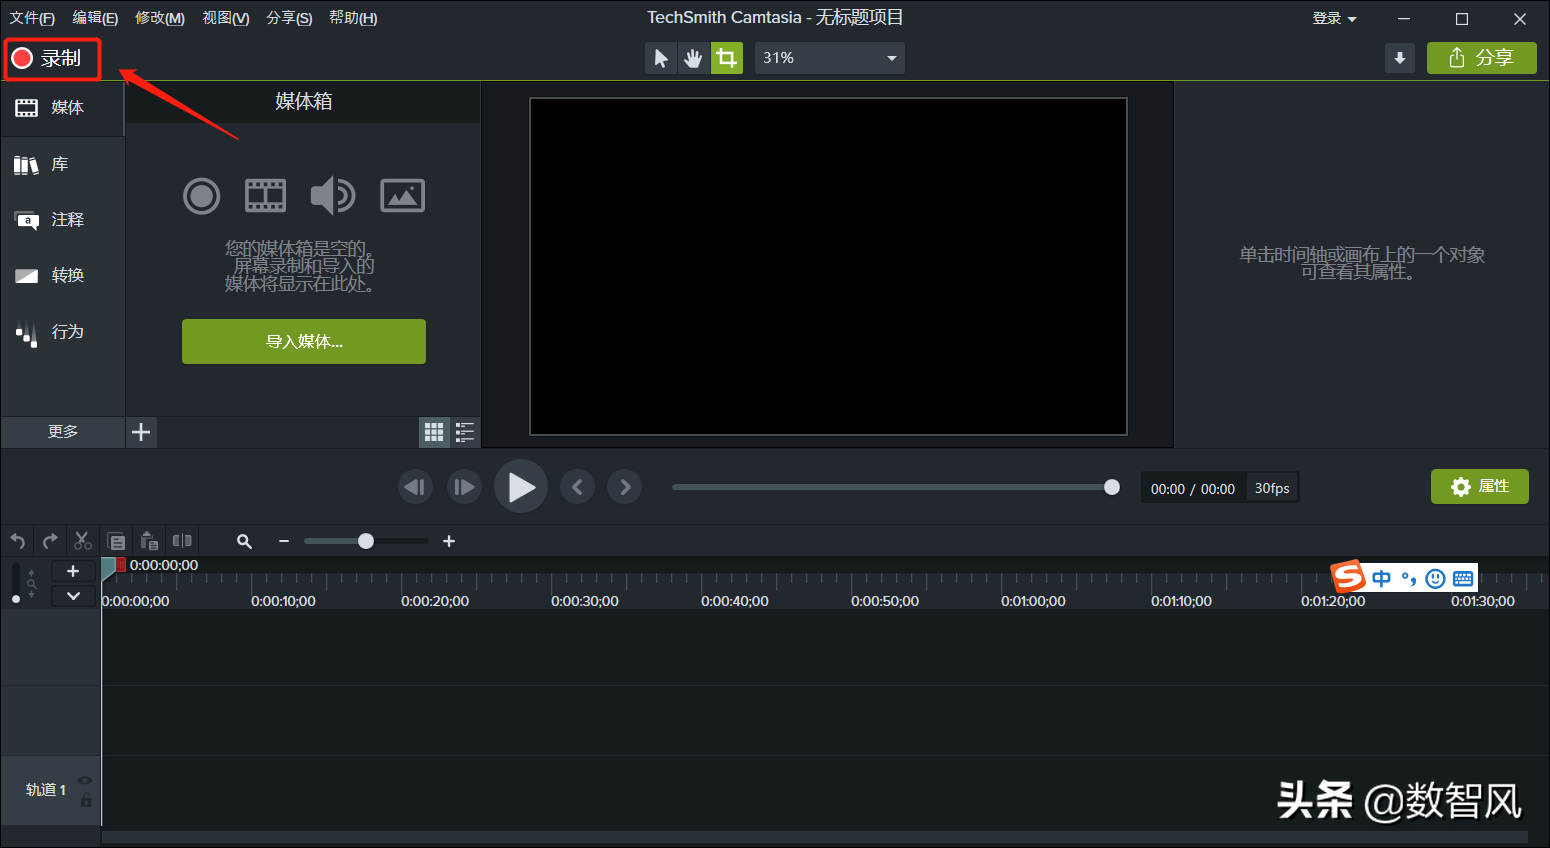
Task: Click the Cut scissors icon on the timeline toolbar
Action: pyautogui.click(x=83, y=541)
